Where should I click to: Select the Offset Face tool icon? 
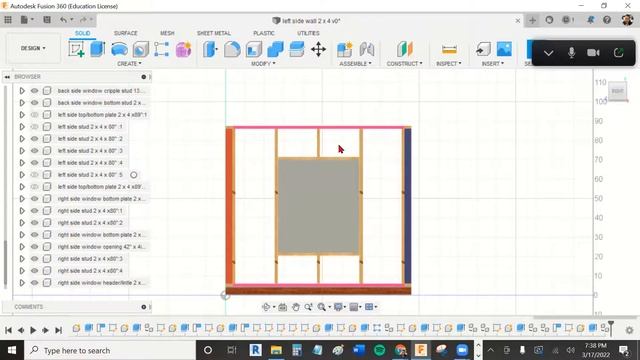click(x=297, y=49)
